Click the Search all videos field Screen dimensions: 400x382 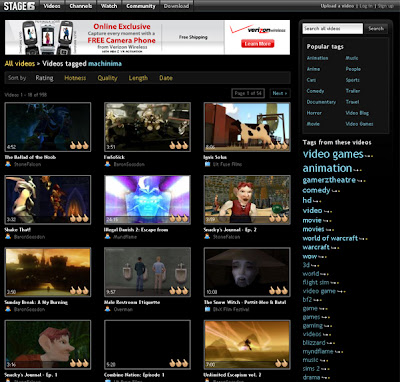pyautogui.click(x=333, y=29)
